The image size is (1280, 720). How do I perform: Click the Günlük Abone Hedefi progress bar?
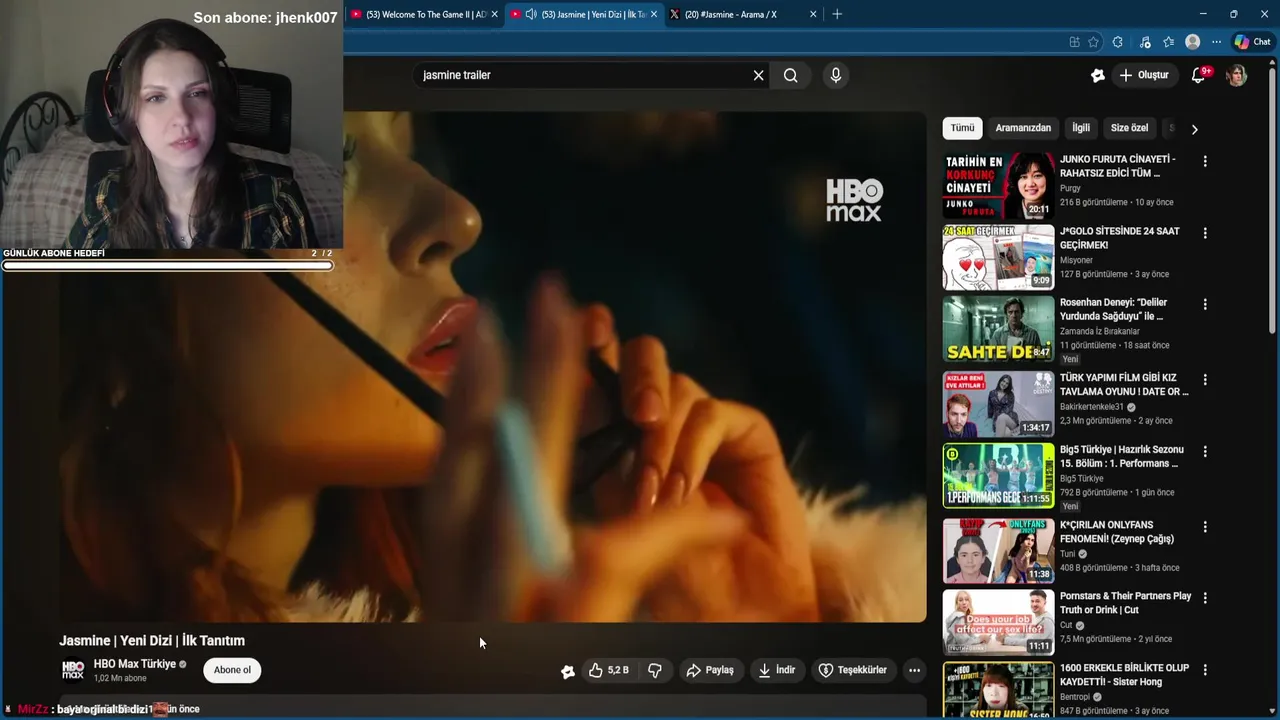[x=167, y=266]
